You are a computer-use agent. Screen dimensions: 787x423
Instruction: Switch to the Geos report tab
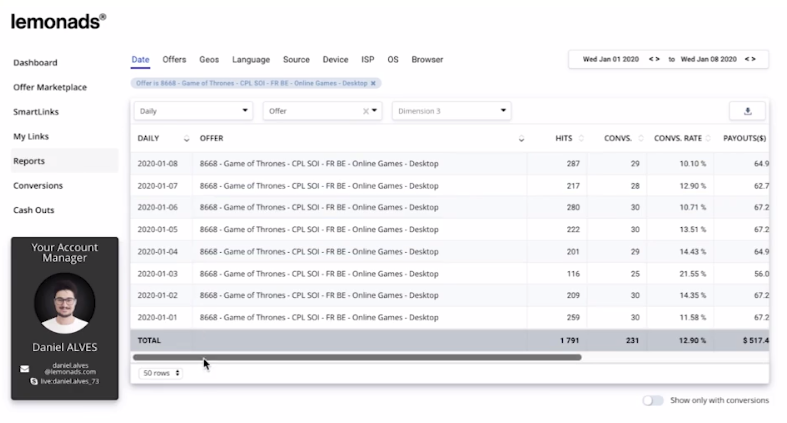209,60
